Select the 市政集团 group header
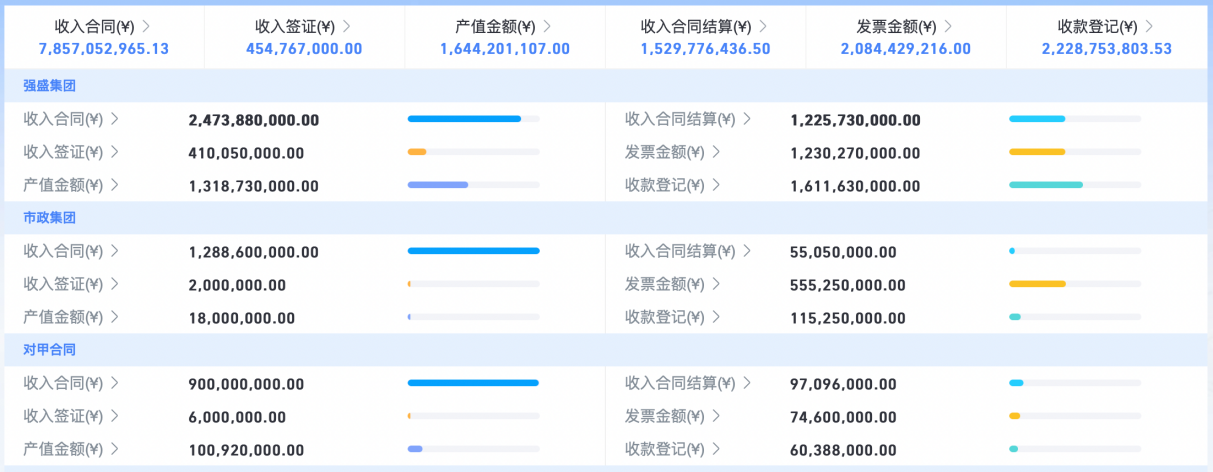Screen dimensions: 1213x472 pos(50,218)
